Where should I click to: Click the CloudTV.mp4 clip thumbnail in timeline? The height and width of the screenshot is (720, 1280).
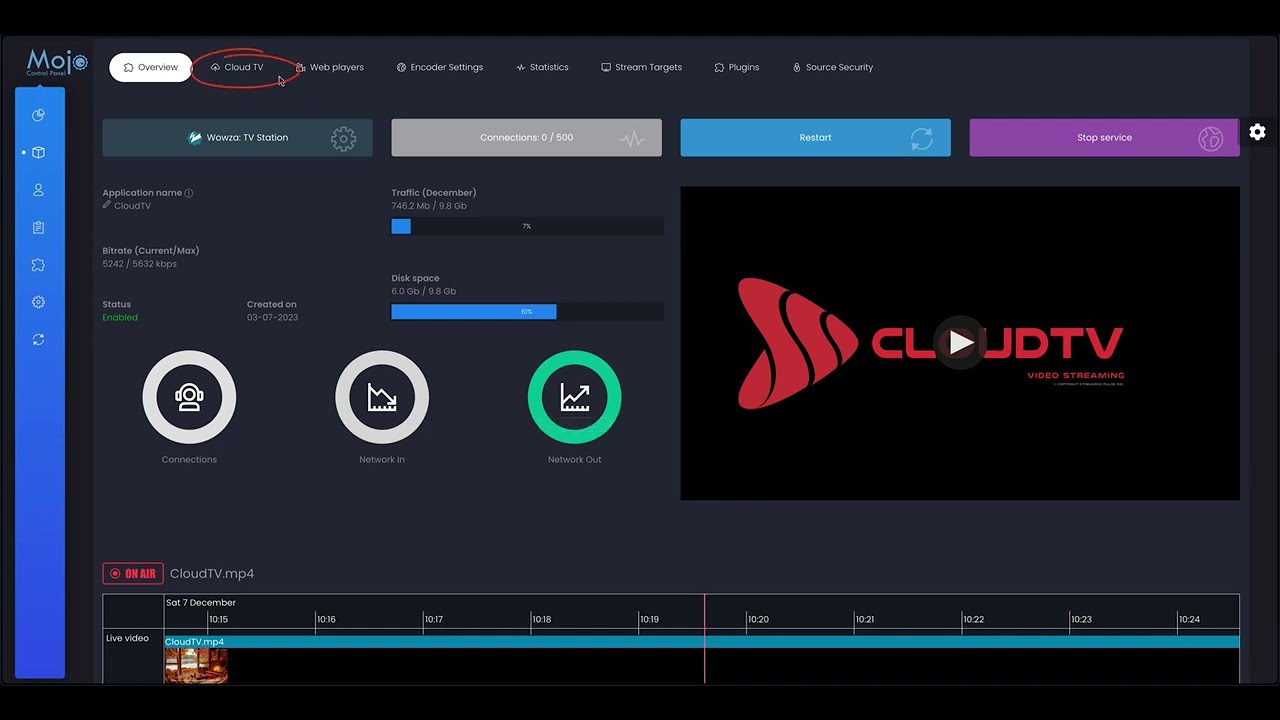coord(196,665)
